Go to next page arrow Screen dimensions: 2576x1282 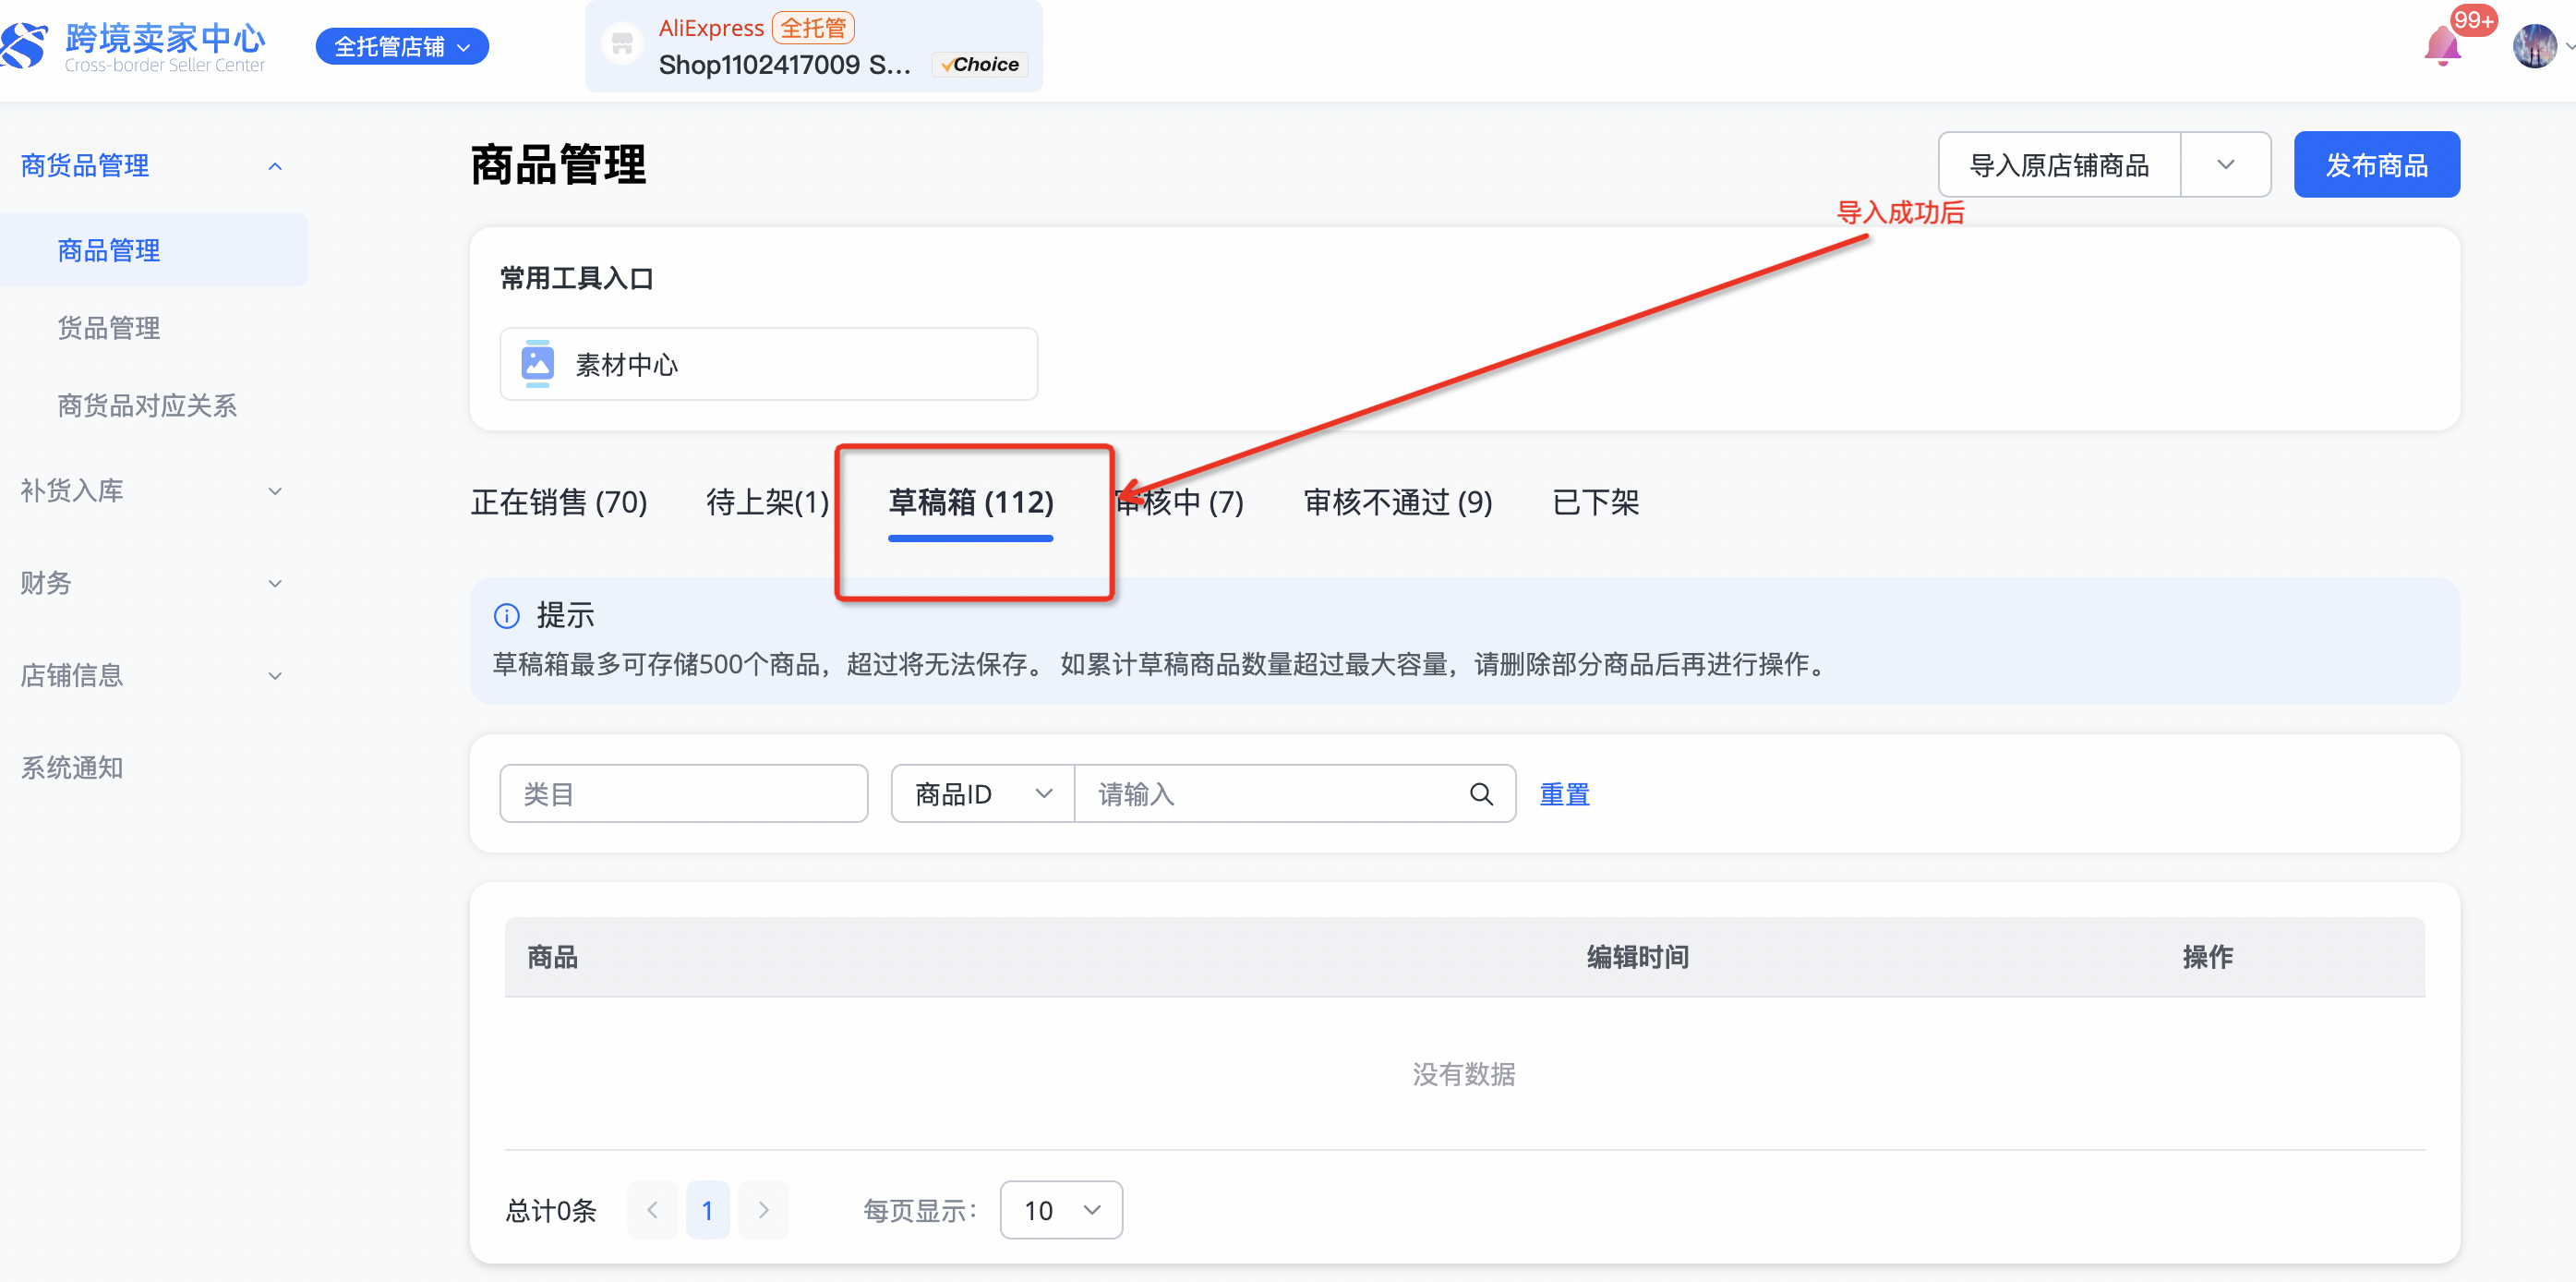point(764,1210)
